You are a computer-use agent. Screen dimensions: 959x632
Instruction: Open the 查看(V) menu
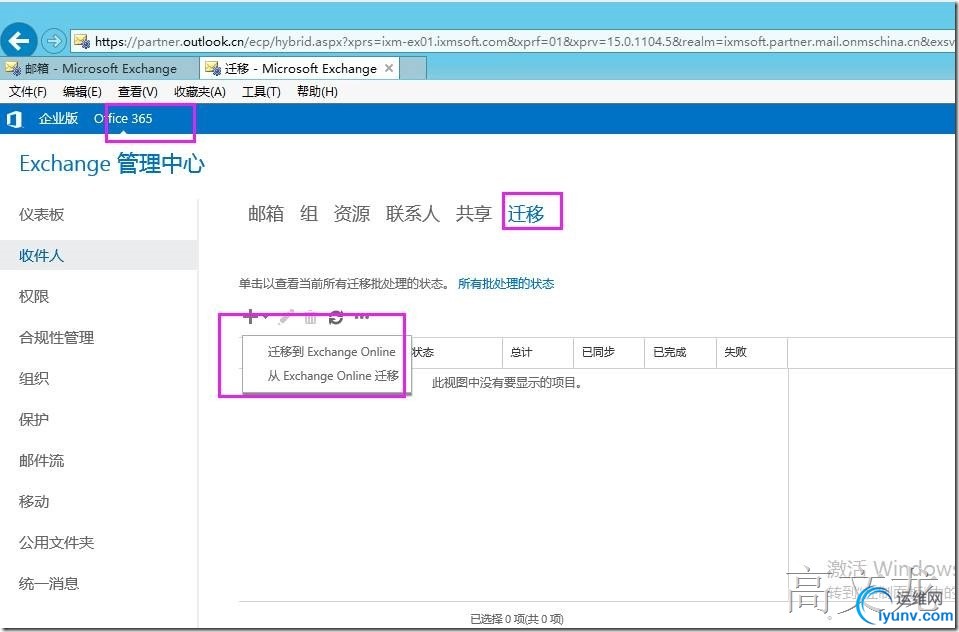tap(138, 92)
